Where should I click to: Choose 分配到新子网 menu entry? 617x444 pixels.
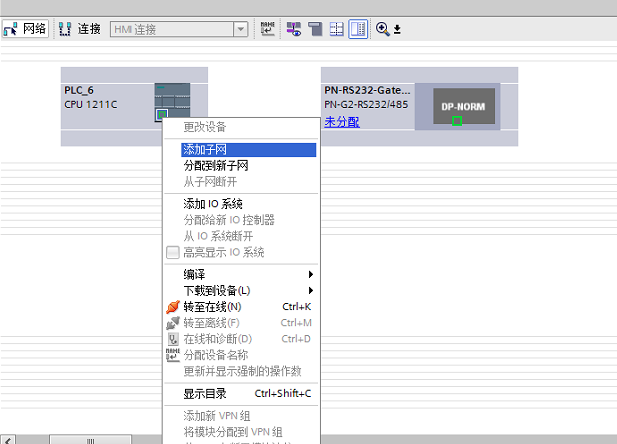click(241, 166)
